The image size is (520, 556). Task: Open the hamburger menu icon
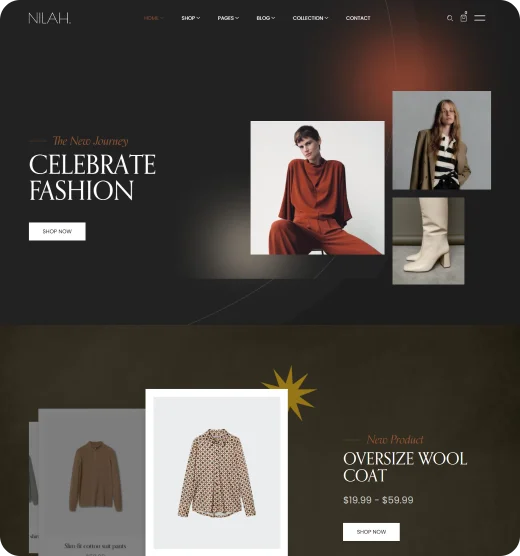coord(480,18)
